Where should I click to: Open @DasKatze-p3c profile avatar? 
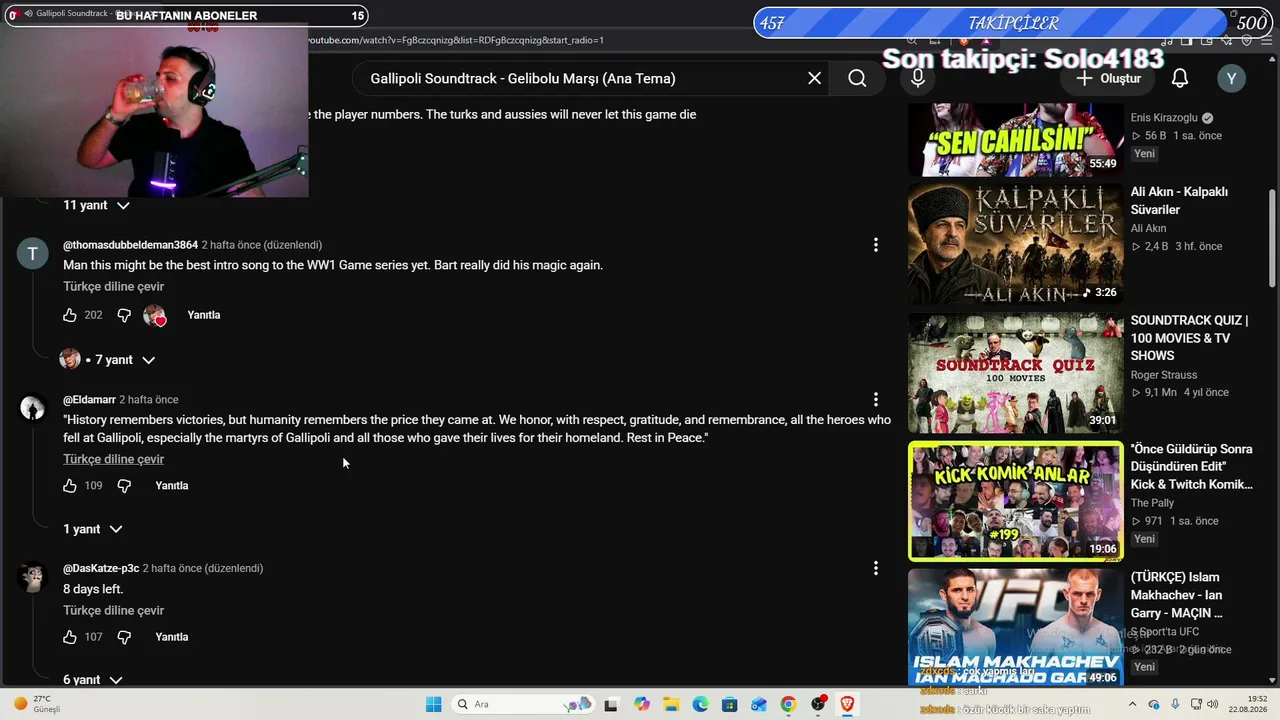pos(33,577)
